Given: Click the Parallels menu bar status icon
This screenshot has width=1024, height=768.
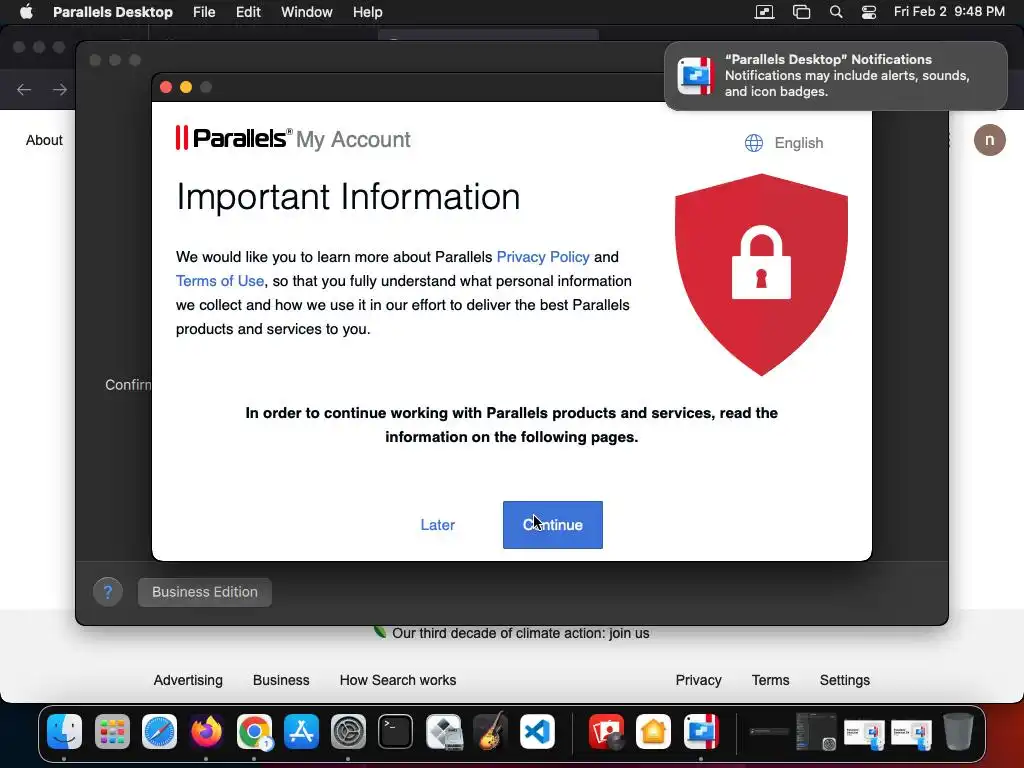Looking at the screenshot, I should click(764, 12).
